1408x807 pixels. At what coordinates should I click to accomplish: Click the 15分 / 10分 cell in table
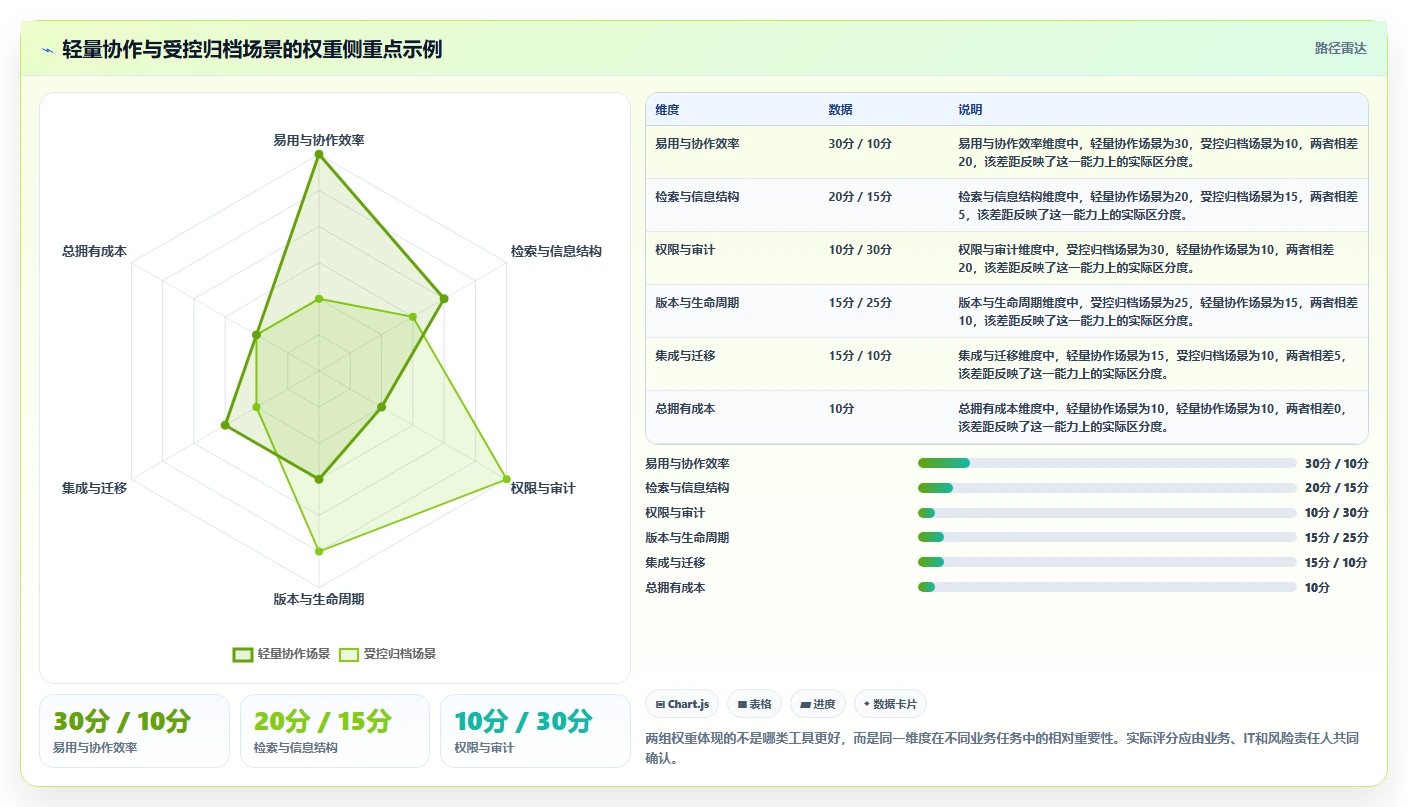[860, 356]
